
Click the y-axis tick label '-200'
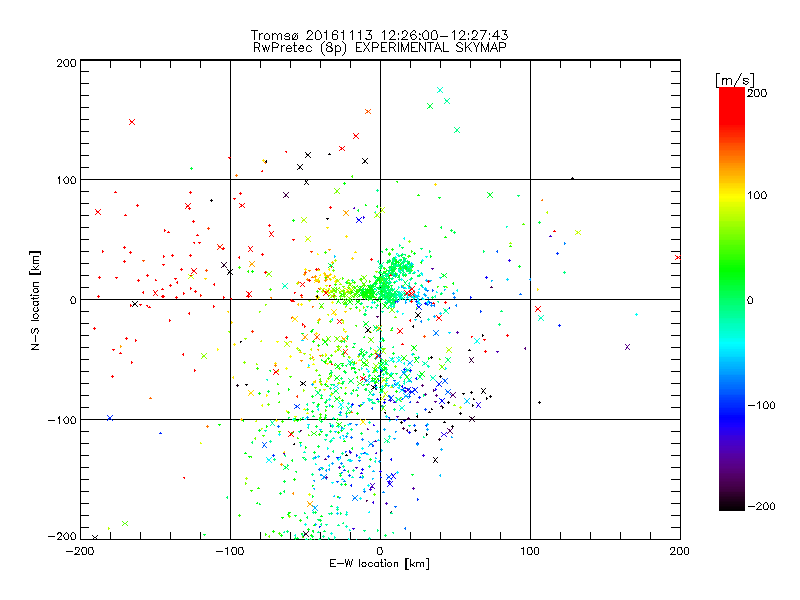pyautogui.click(x=62, y=536)
